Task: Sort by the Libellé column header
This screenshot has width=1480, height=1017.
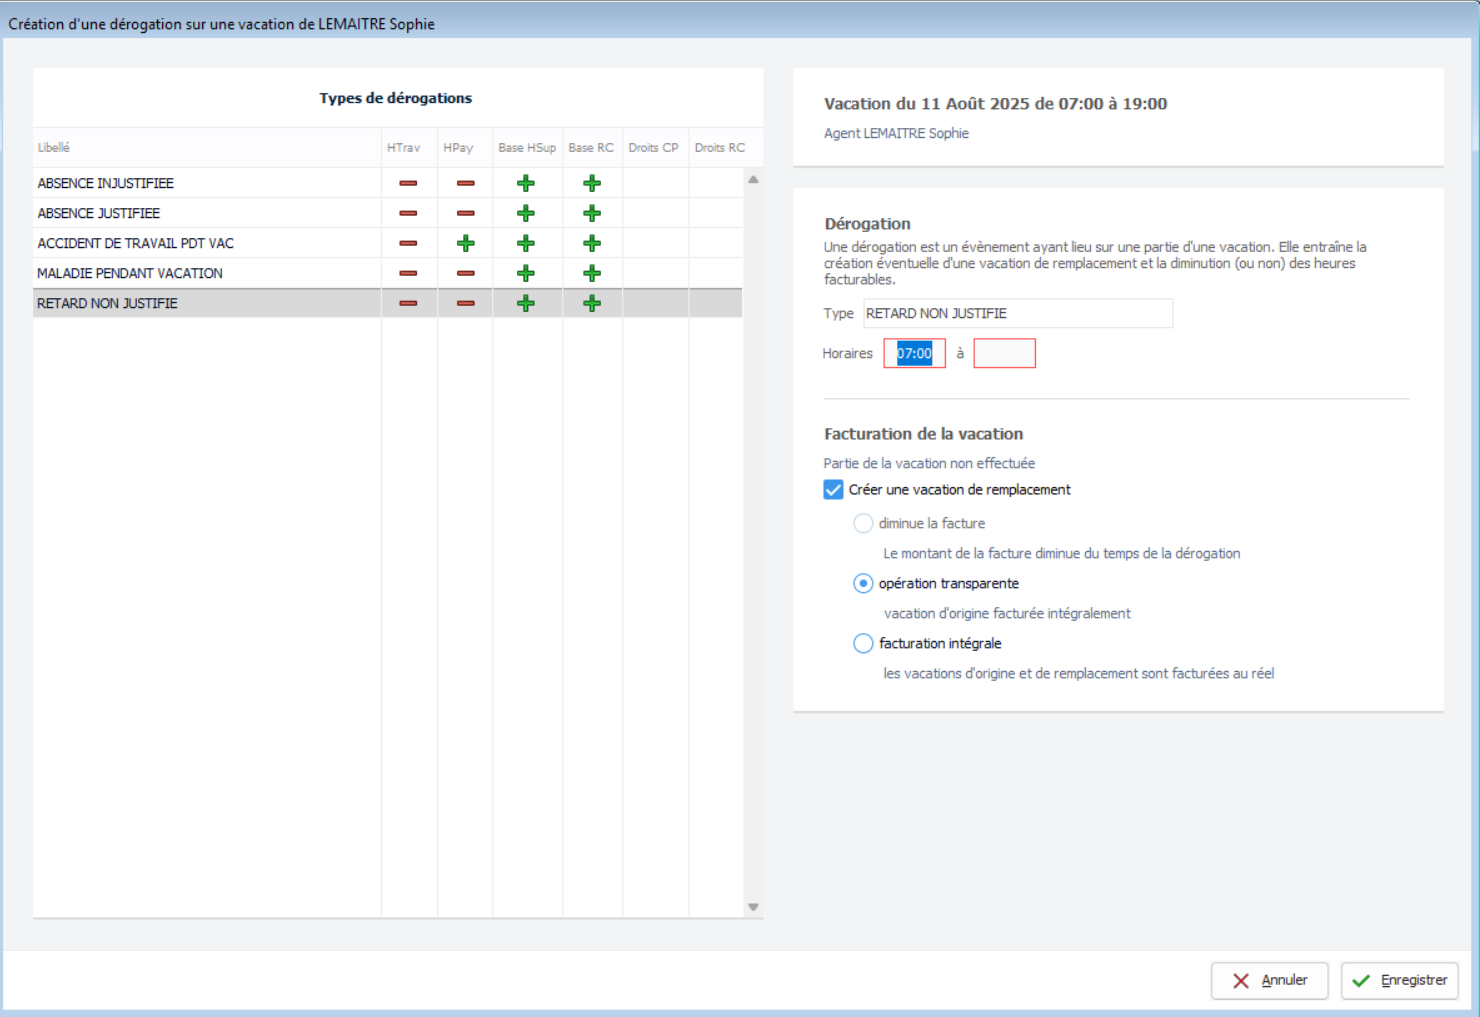Action: (54, 148)
